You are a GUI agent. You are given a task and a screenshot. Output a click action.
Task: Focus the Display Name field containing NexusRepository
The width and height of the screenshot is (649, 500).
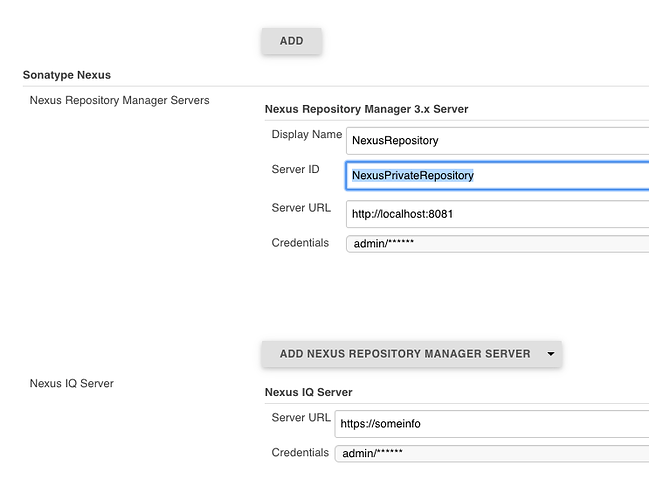coord(498,141)
